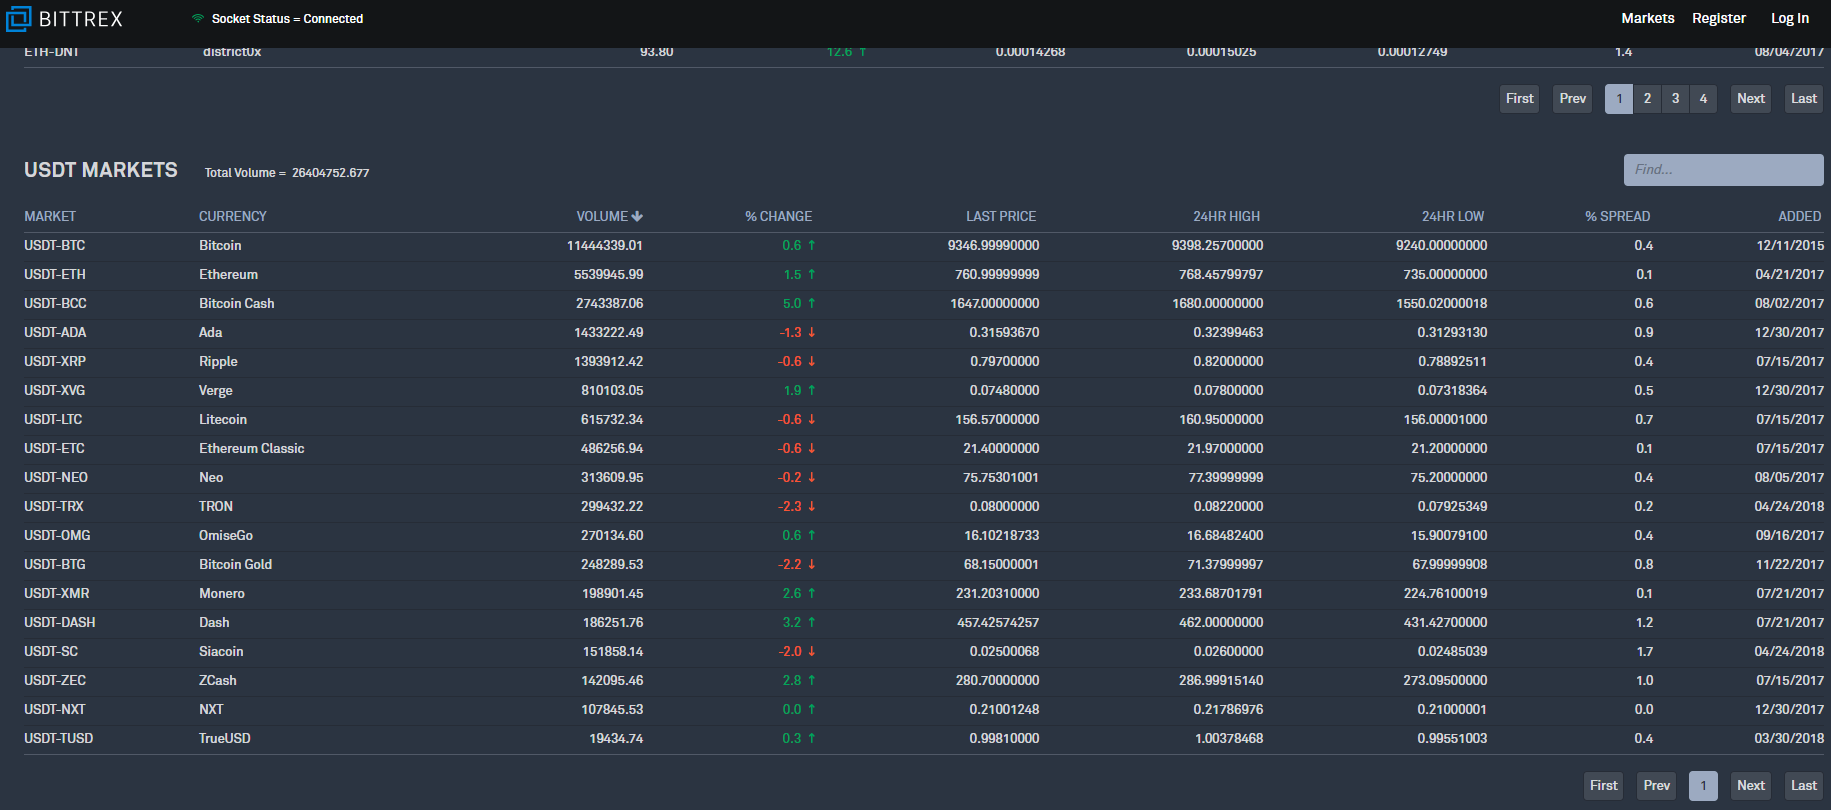Open the USDT-TUSD TrueUSD market
The image size is (1831, 810).
point(58,739)
